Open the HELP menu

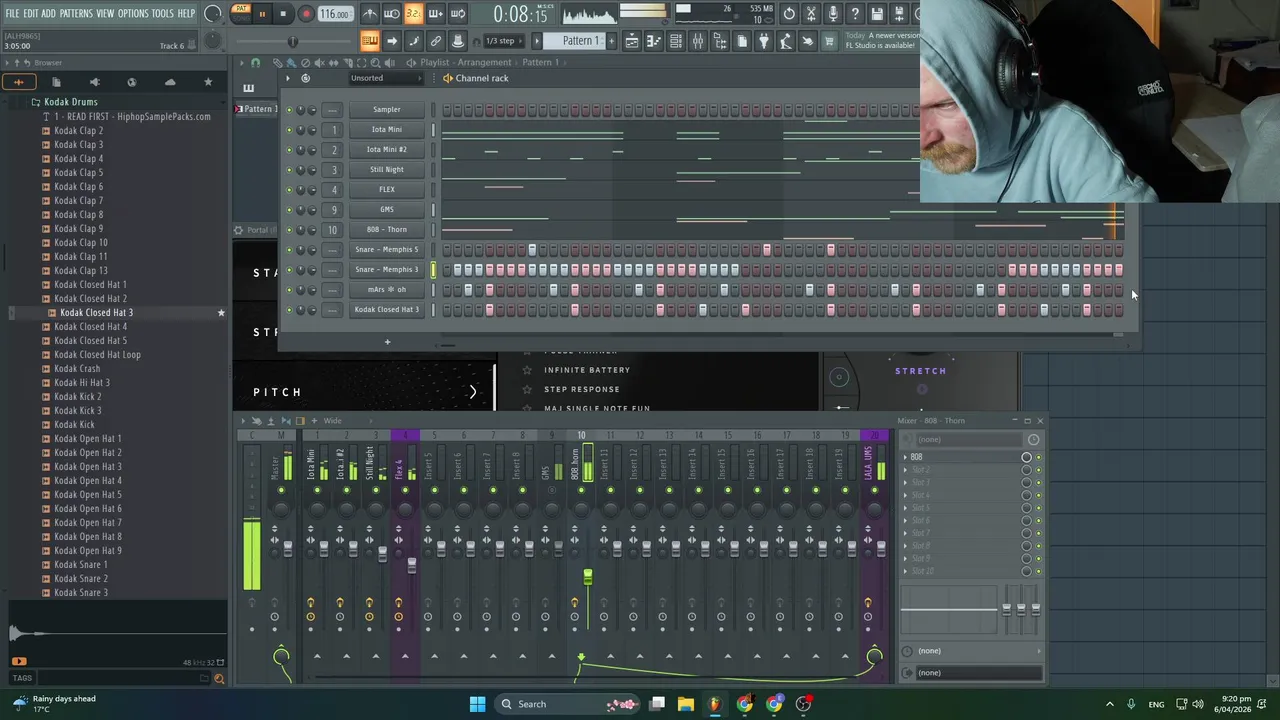186,13
